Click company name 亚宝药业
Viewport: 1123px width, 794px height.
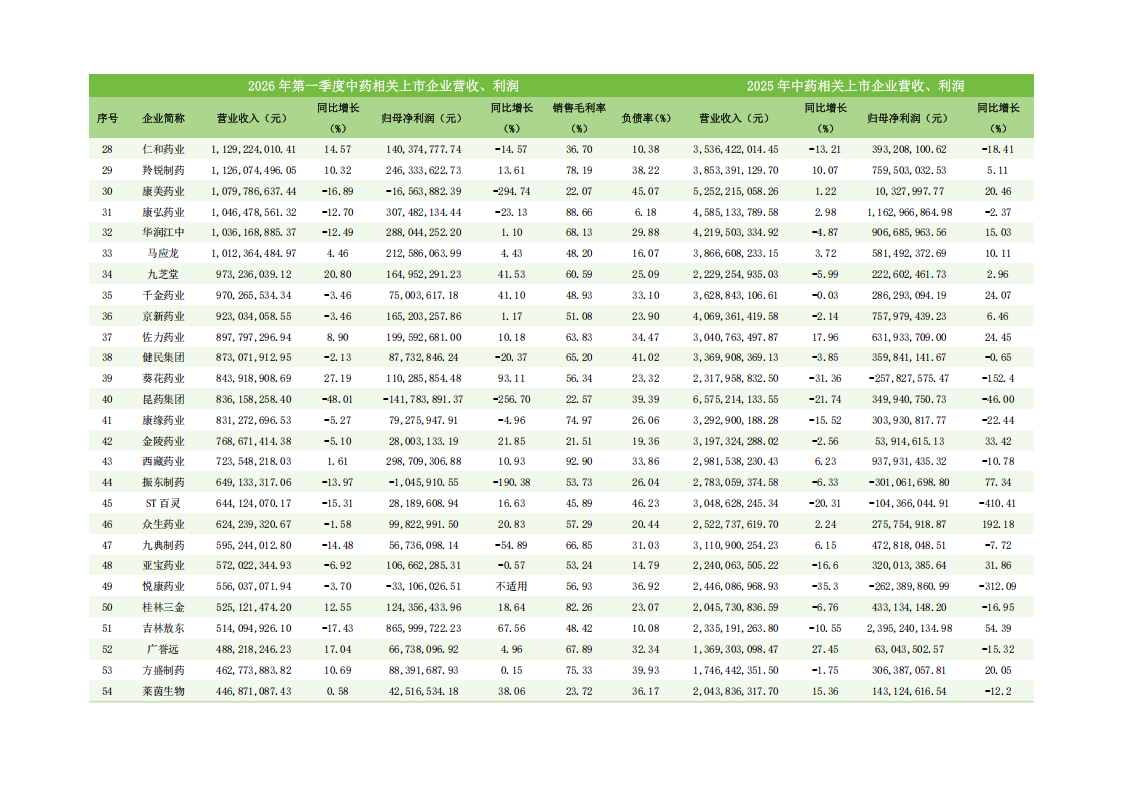[163, 566]
